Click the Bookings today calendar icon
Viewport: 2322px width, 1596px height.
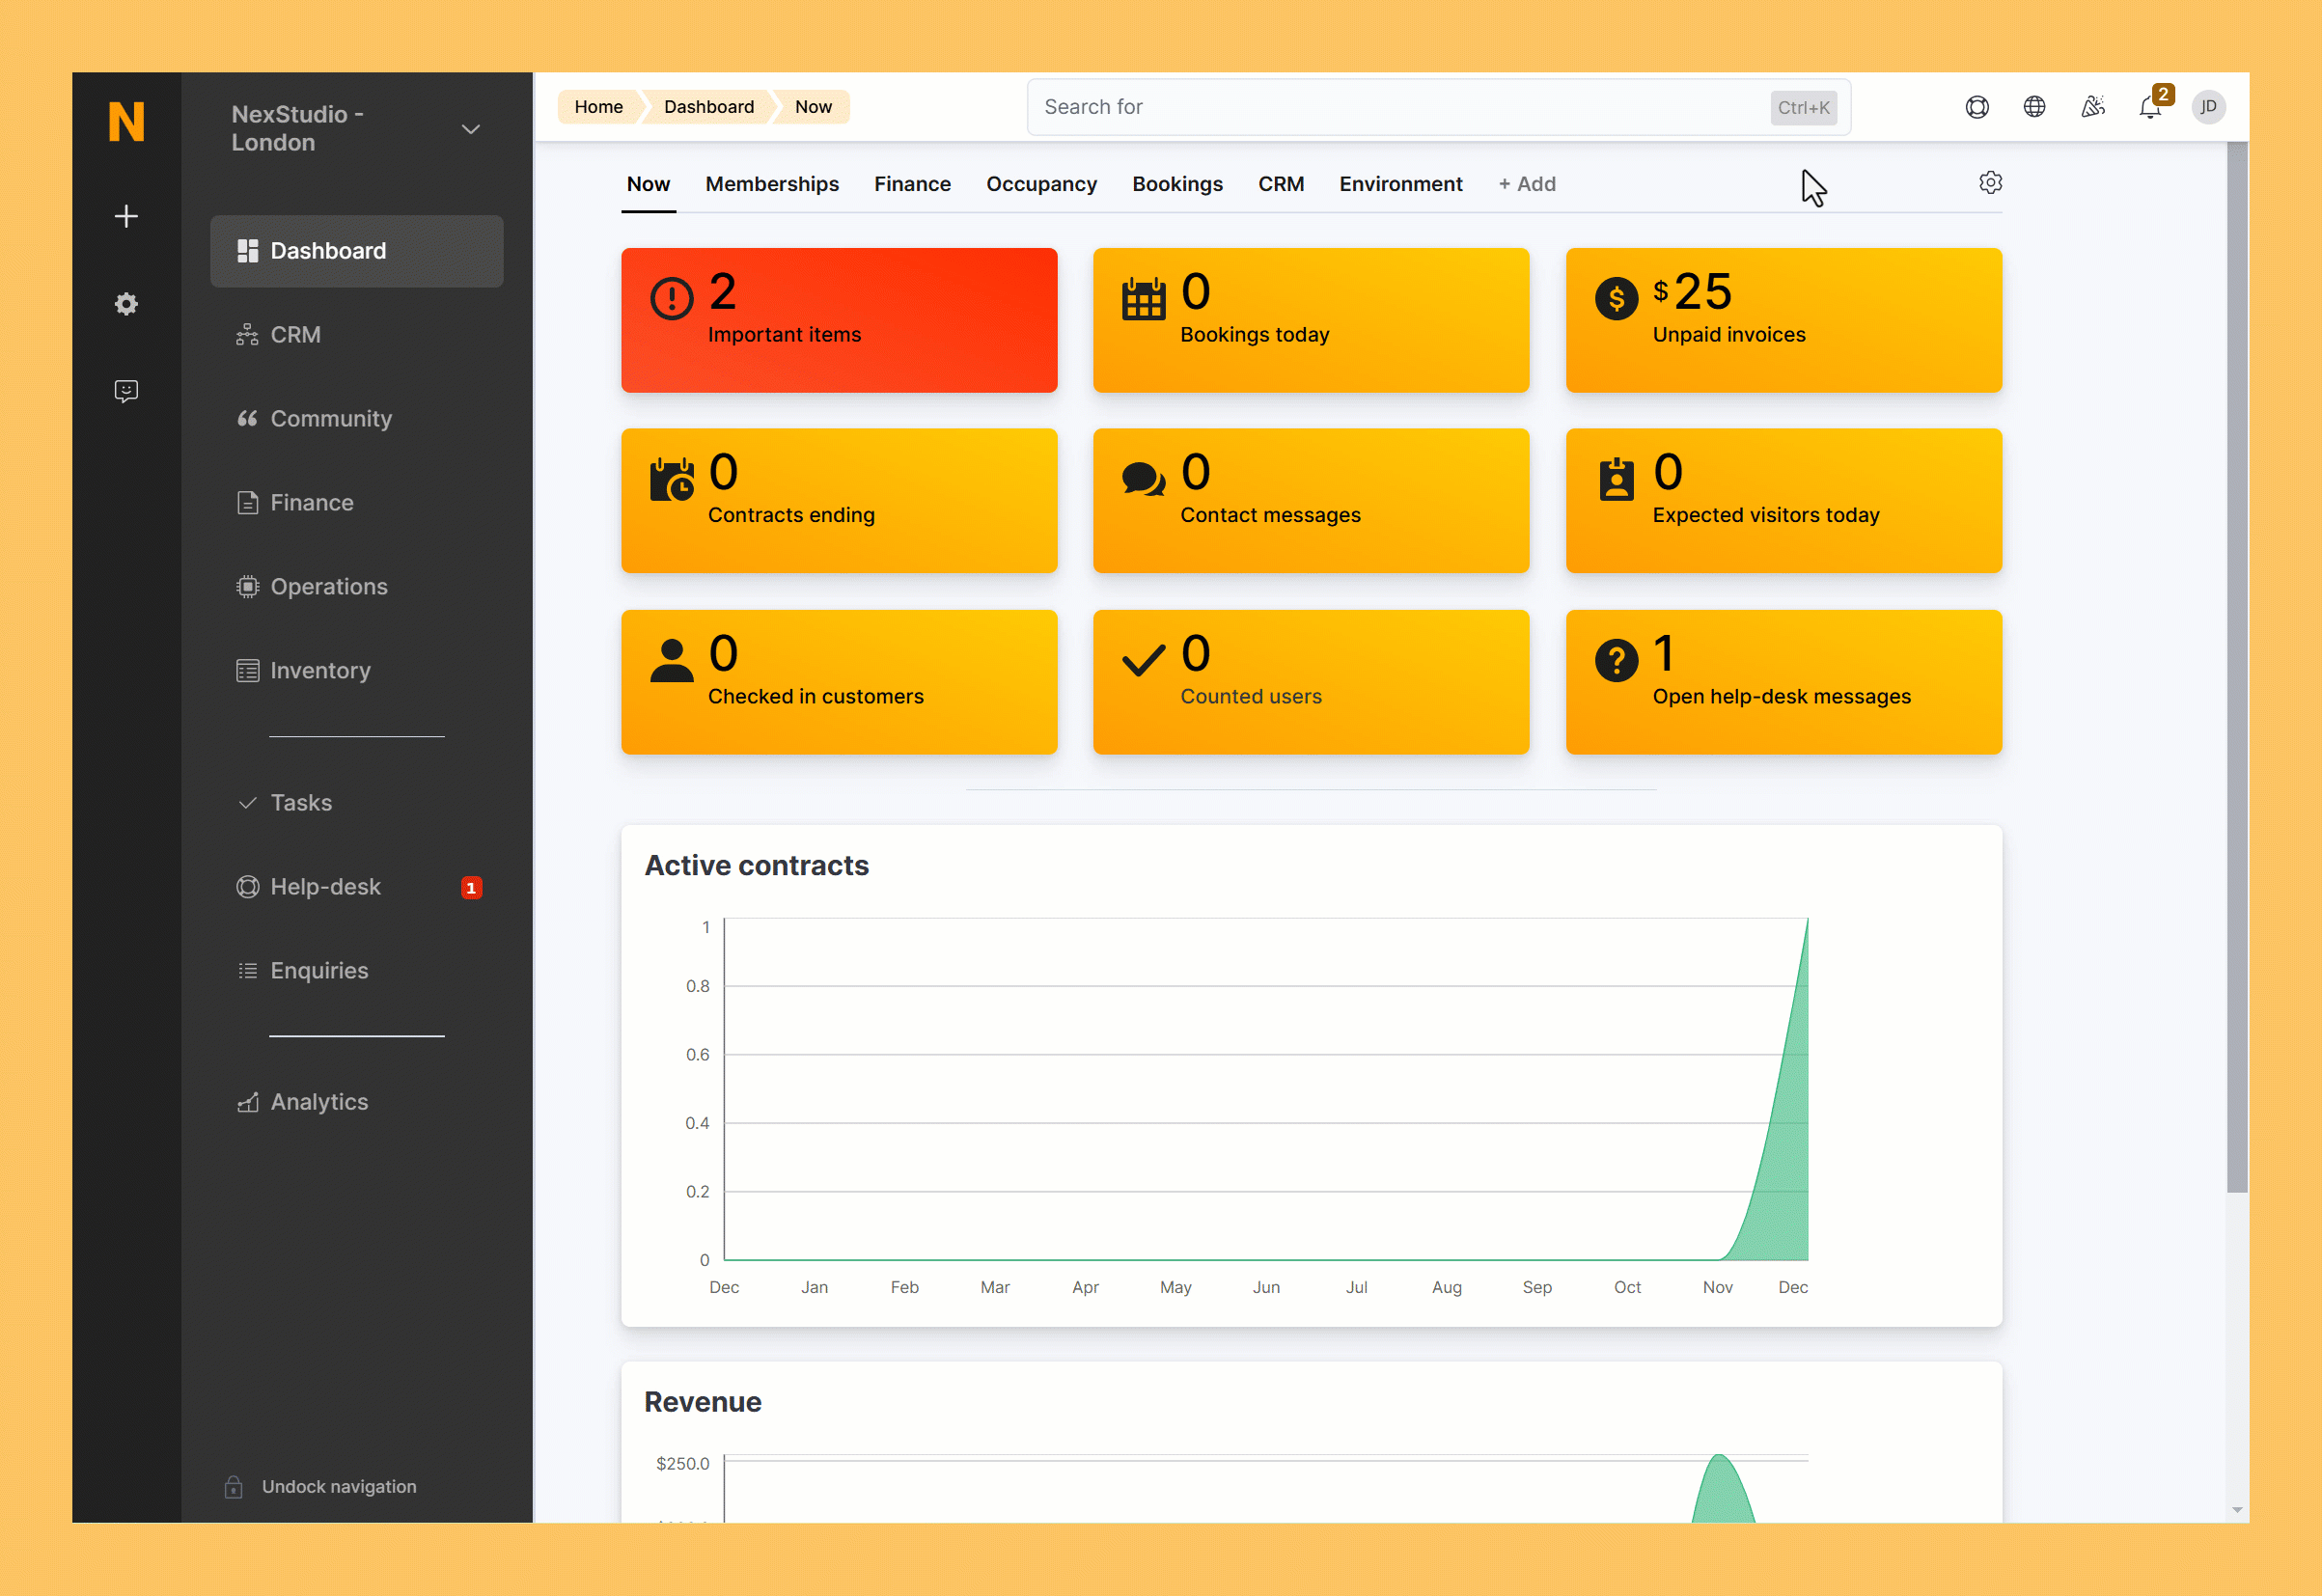[1144, 298]
